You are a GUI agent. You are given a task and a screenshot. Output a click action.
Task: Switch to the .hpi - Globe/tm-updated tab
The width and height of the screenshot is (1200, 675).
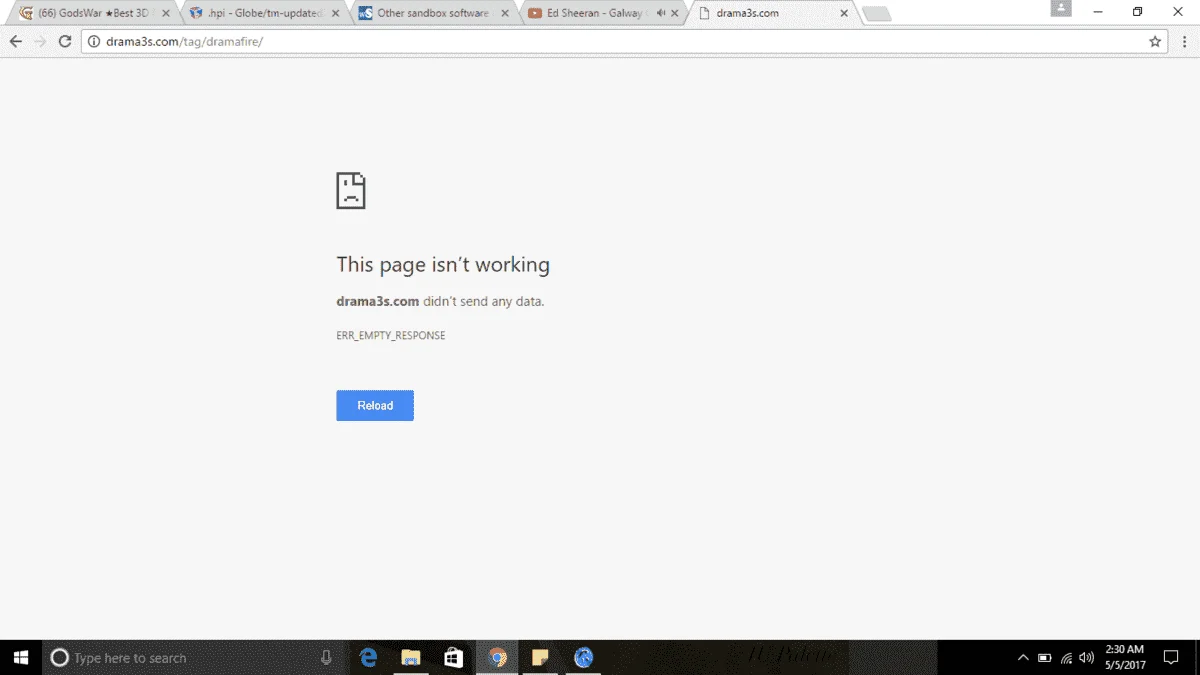point(265,13)
